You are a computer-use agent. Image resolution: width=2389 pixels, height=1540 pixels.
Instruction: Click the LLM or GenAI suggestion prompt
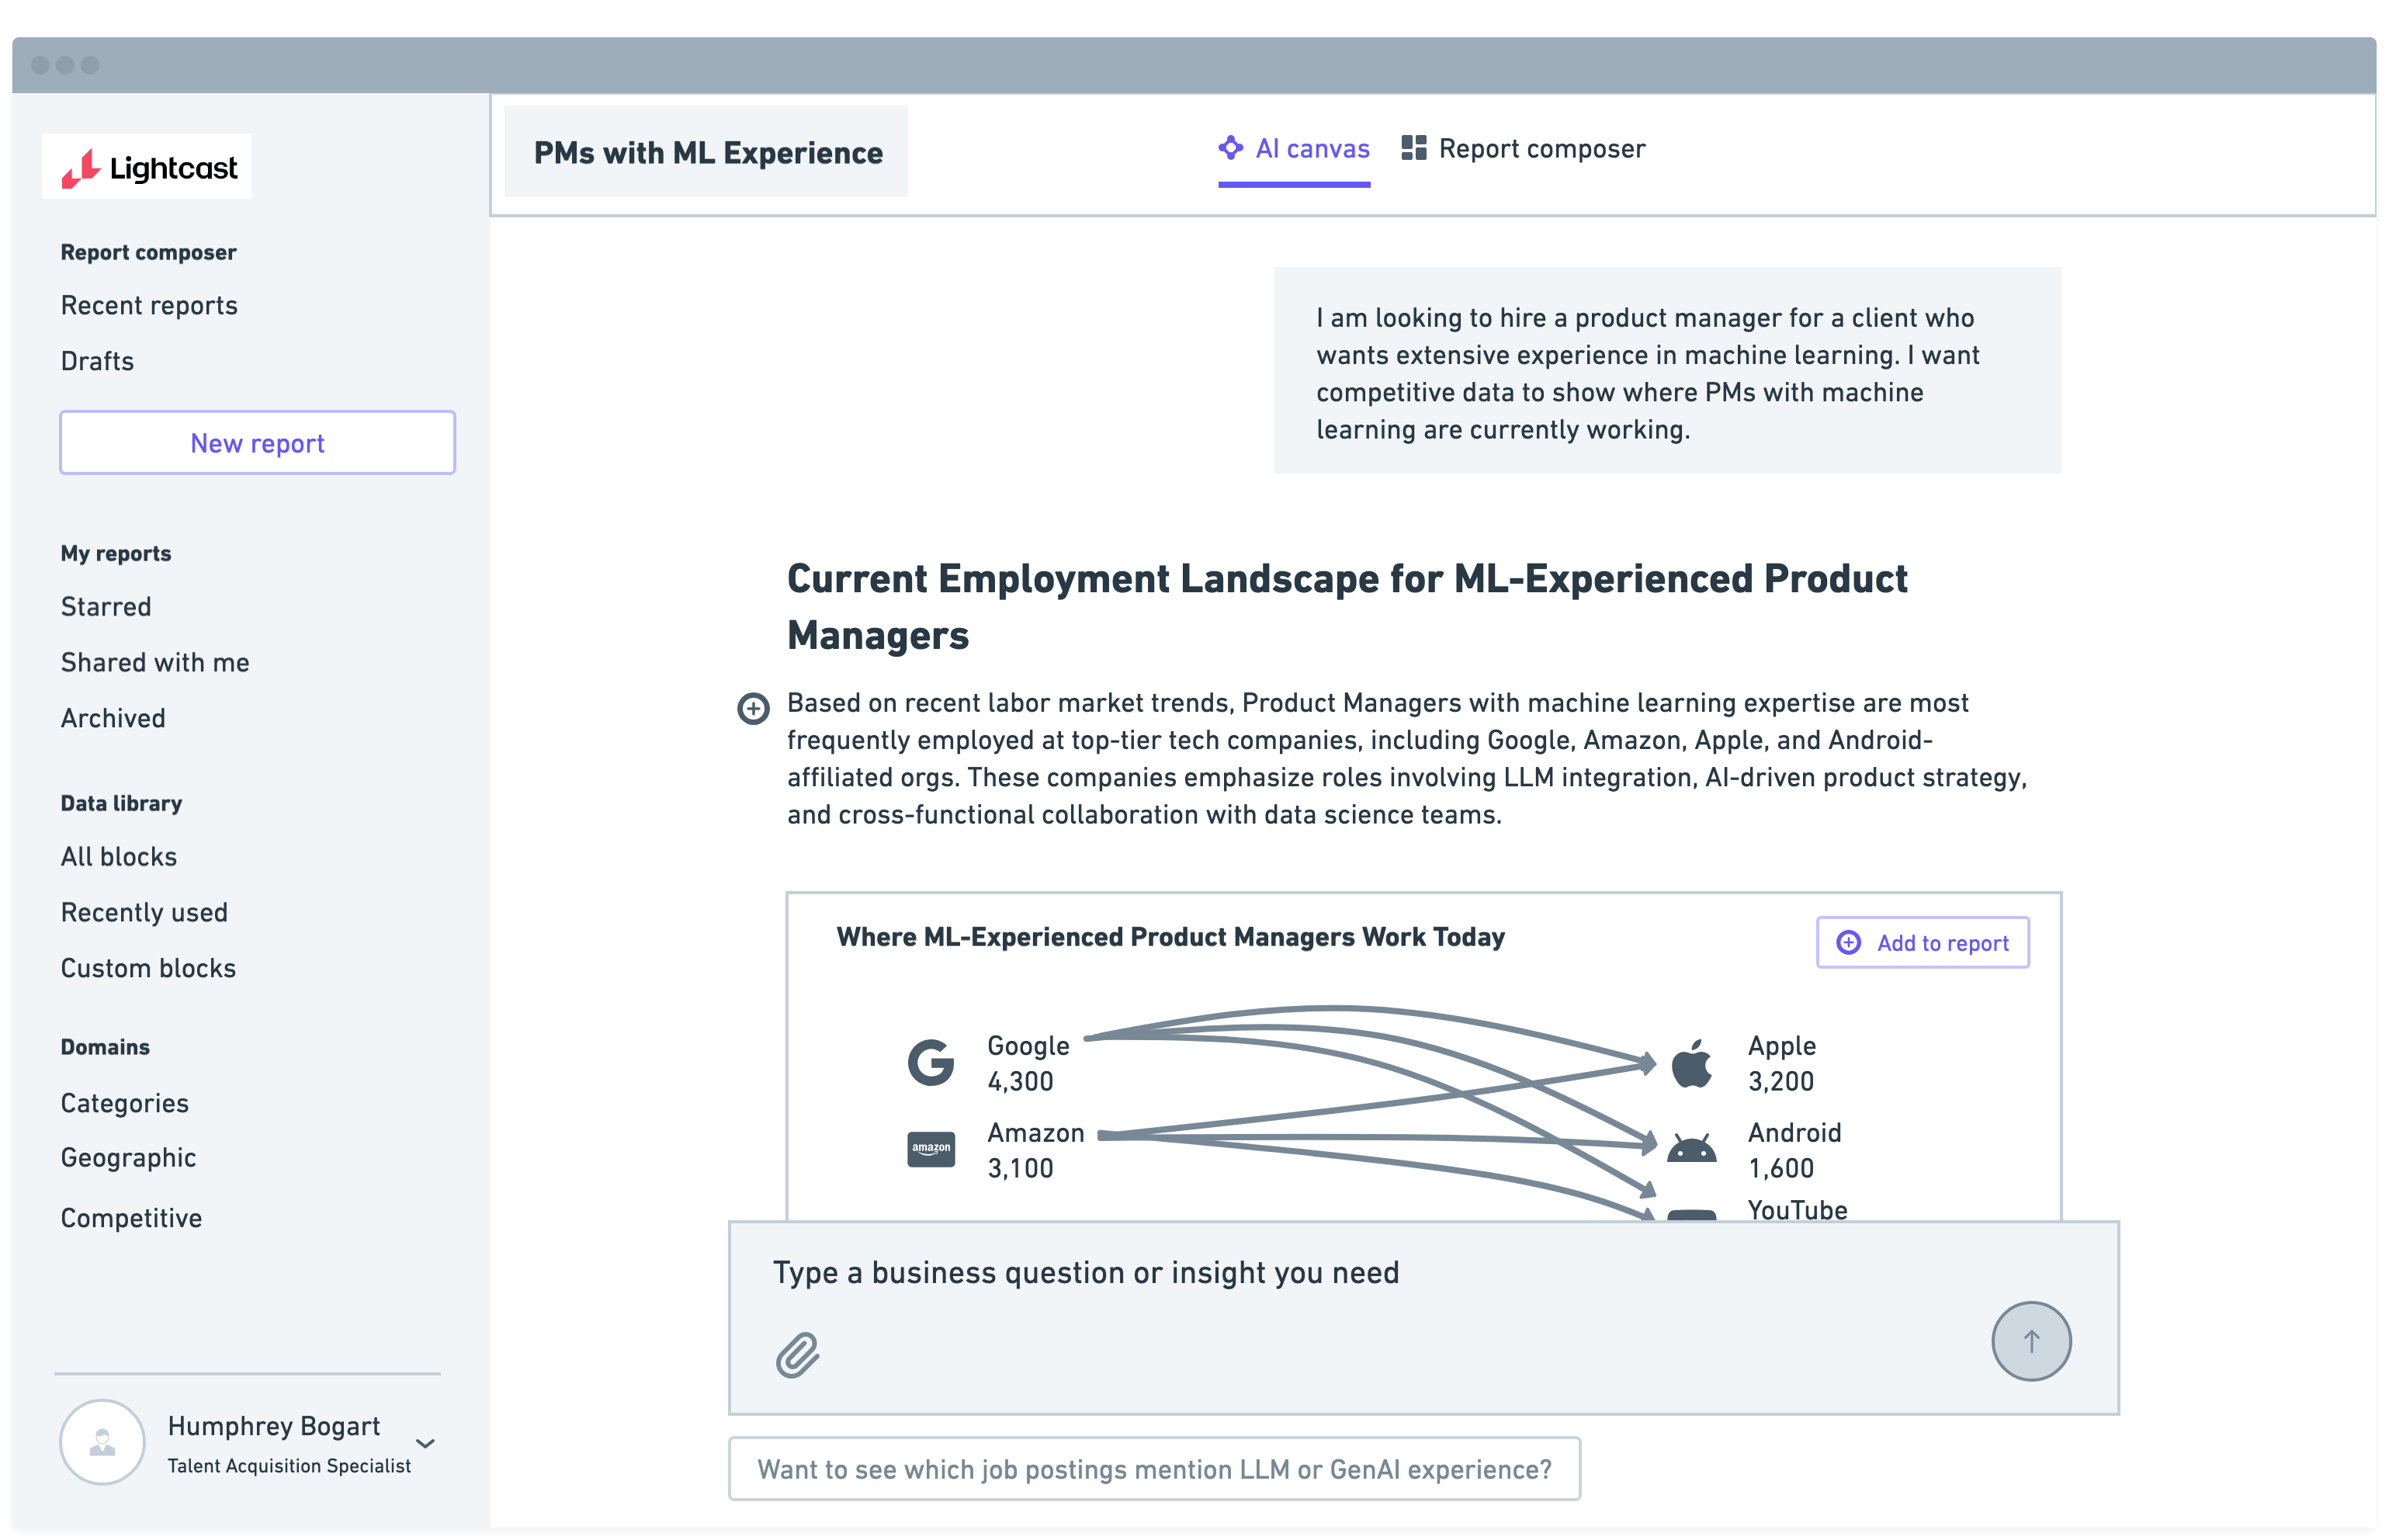1153,1469
